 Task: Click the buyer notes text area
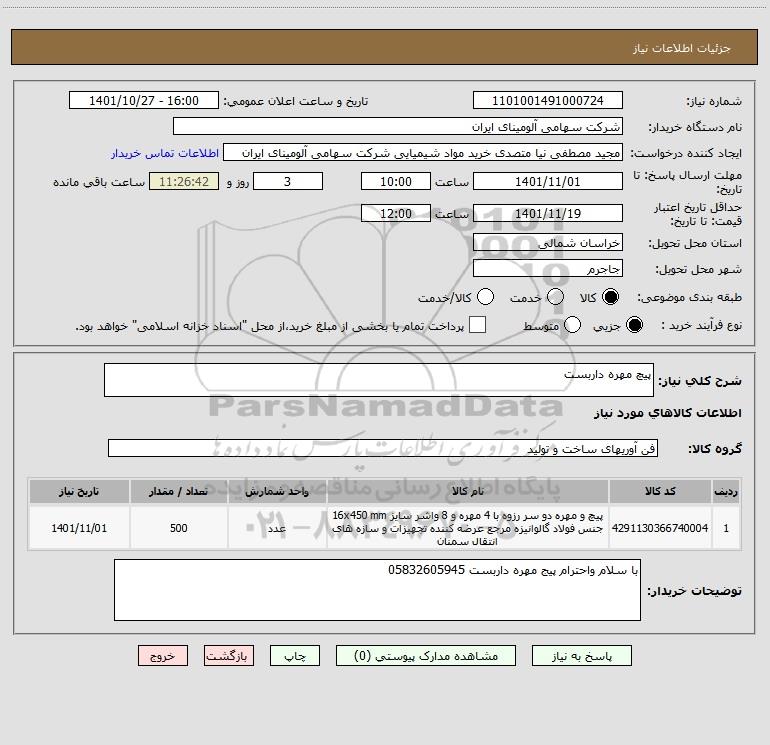click(377, 590)
